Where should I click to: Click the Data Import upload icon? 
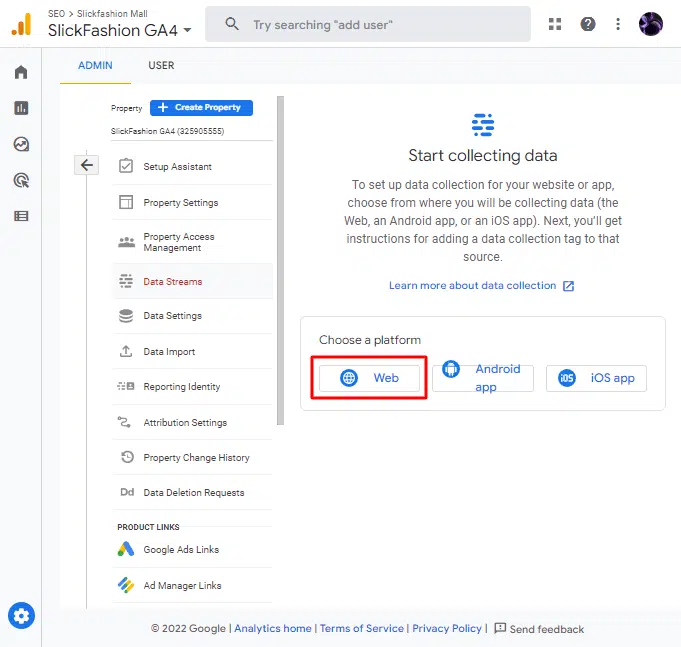[126, 351]
